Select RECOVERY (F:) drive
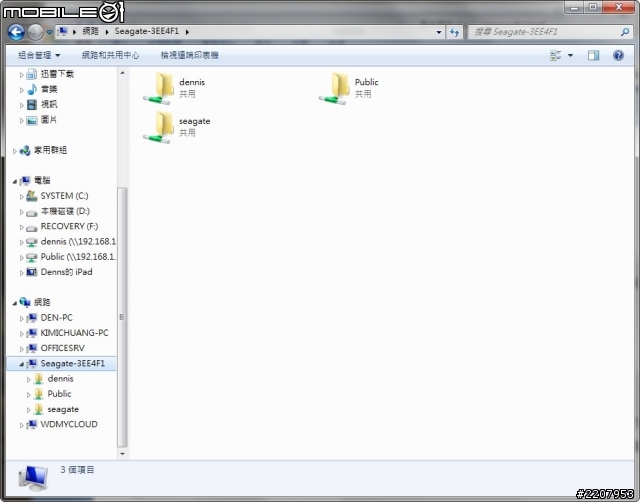Screen dimensions: 640x502 [69, 227]
